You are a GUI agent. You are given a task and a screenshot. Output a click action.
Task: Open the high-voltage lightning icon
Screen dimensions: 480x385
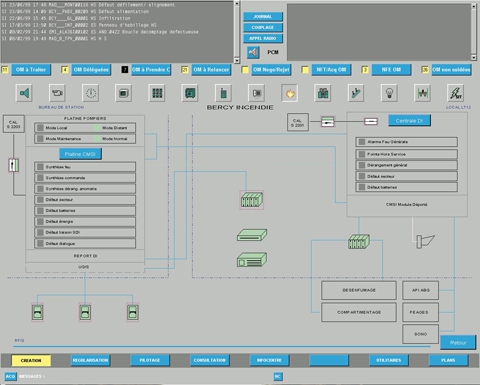coord(455,93)
